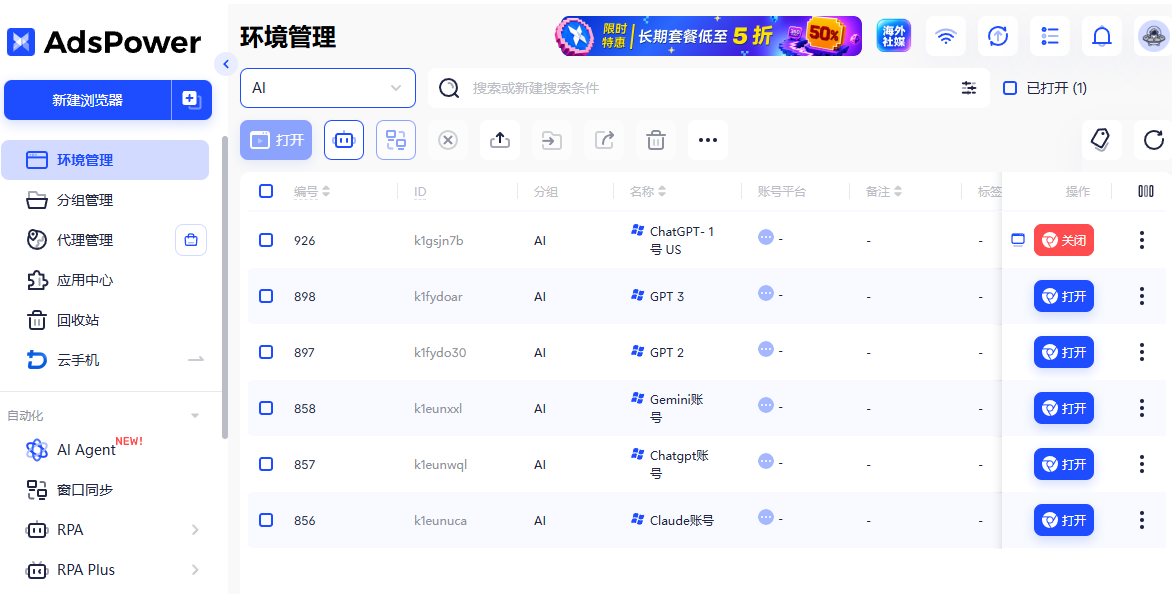Viewport: 1172px width, 594px height.
Task: Refresh the profile list
Action: (1153, 140)
